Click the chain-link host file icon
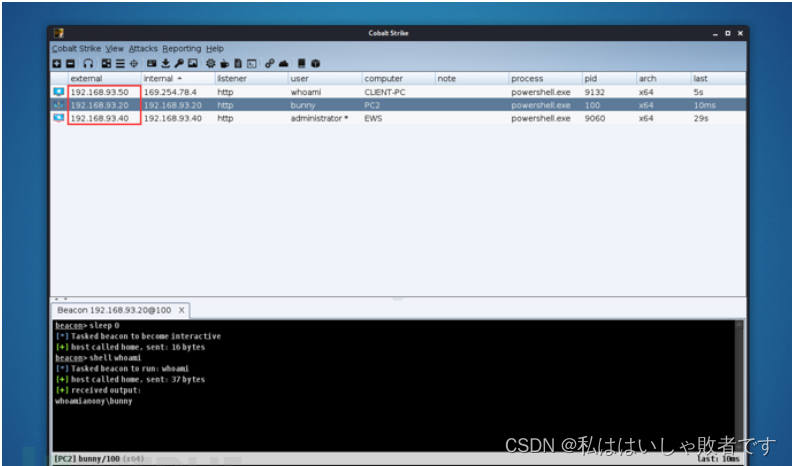Screen dimensions: 792x466 click(270, 64)
